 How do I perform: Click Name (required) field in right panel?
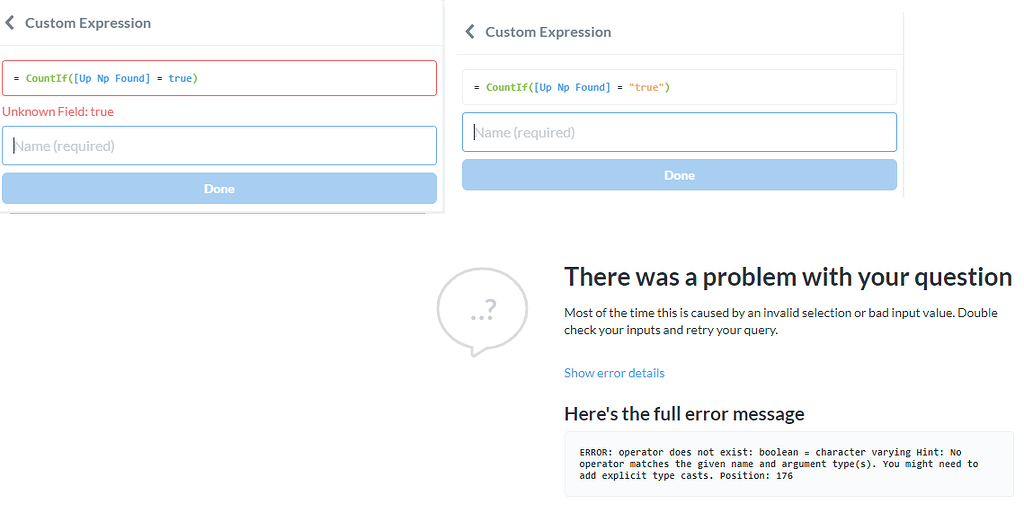tap(679, 132)
